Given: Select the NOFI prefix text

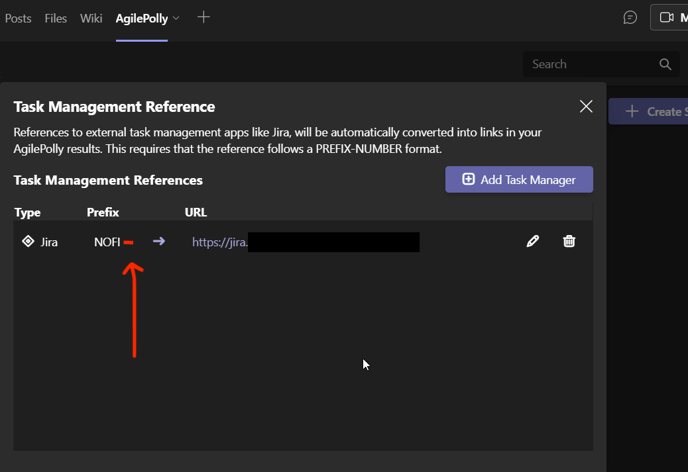Looking at the screenshot, I should pyautogui.click(x=107, y=242).
